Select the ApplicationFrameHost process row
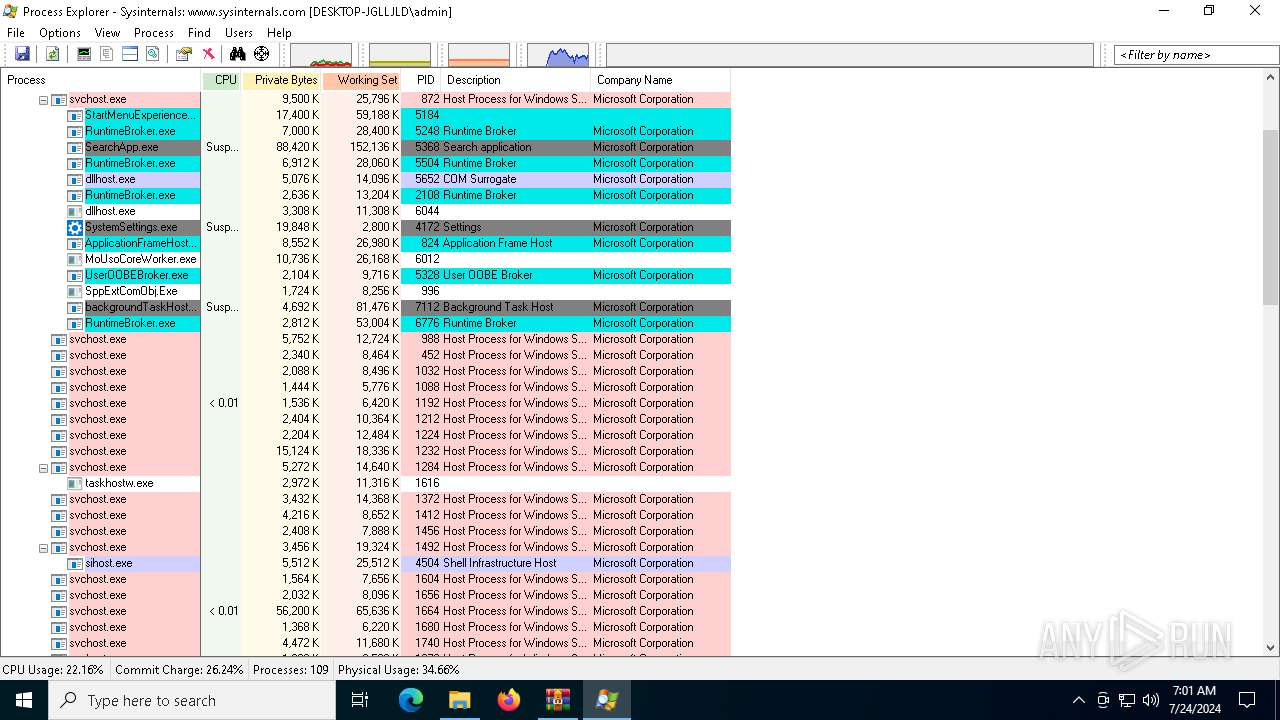This screenshot has height=720, width=1280. (366, 243)
